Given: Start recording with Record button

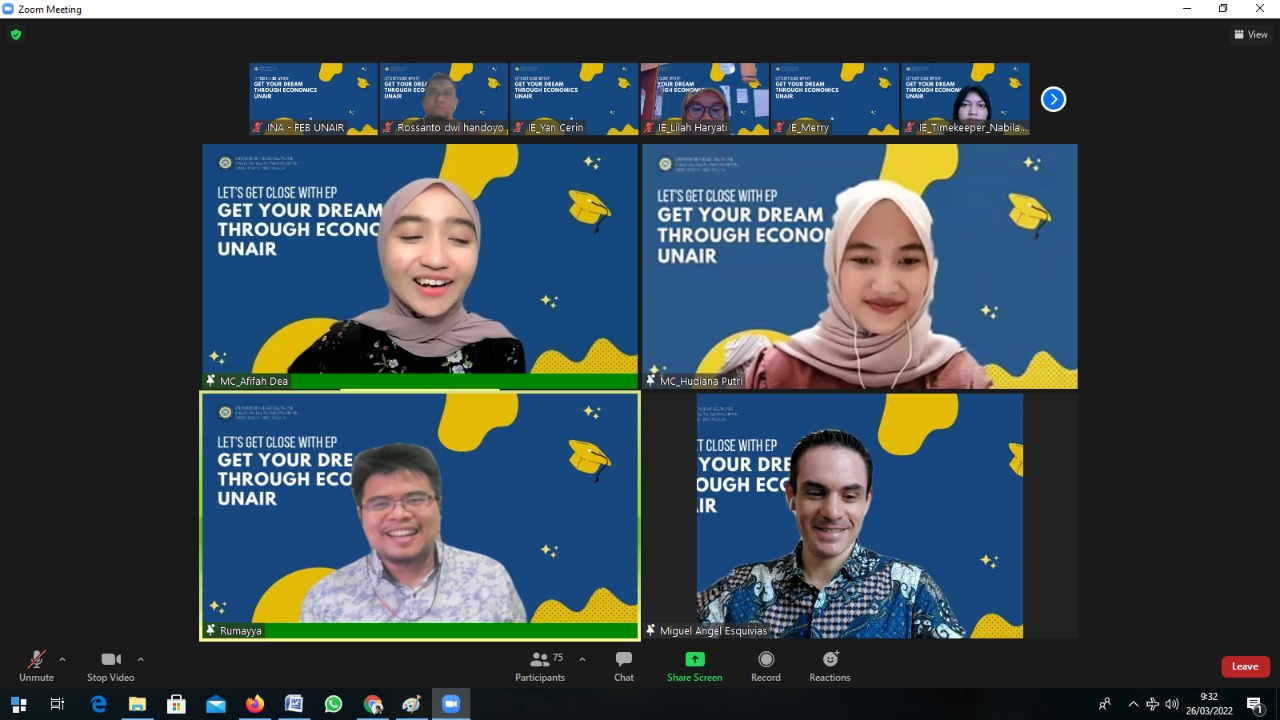Looking at the screenshot, I should [765, 666].
